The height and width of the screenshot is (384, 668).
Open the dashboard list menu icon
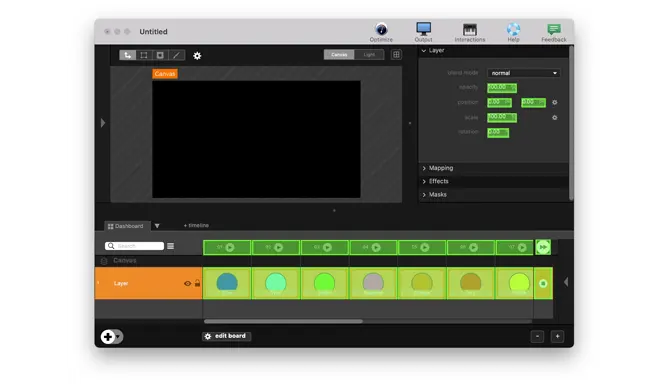(170, 246)
